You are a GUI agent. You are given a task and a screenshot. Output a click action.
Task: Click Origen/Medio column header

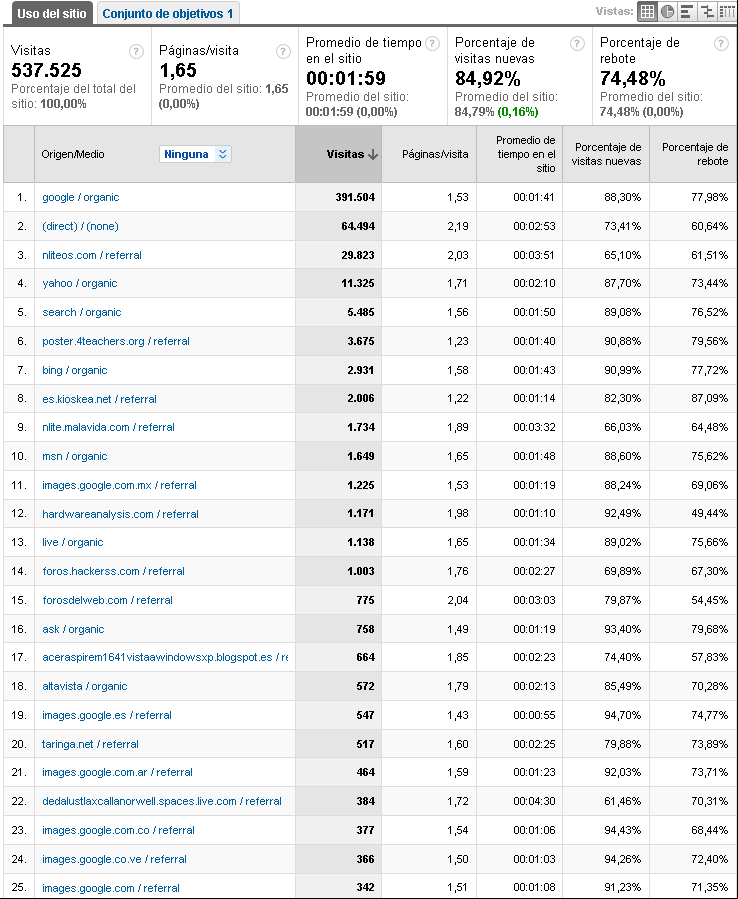[73, 154]
